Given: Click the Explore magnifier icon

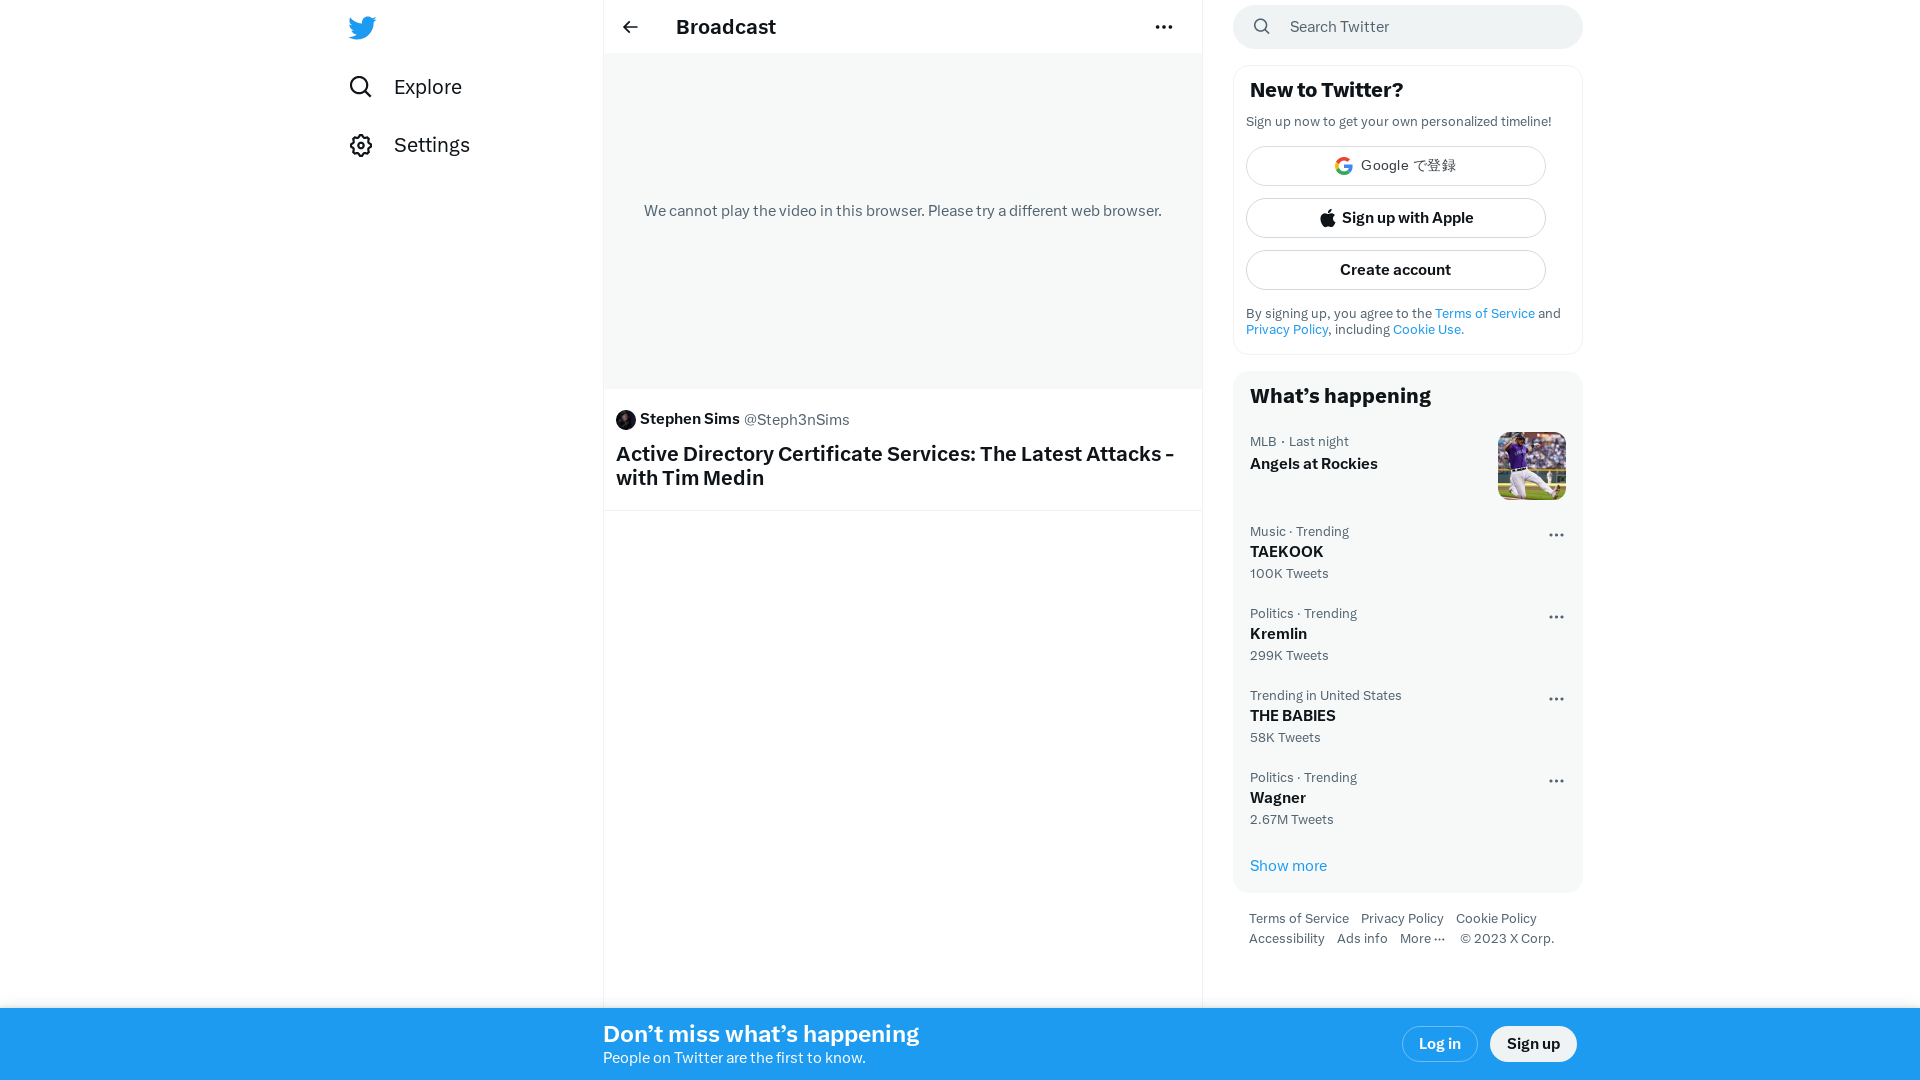Looking at the screenshot, I should (361, 87).
